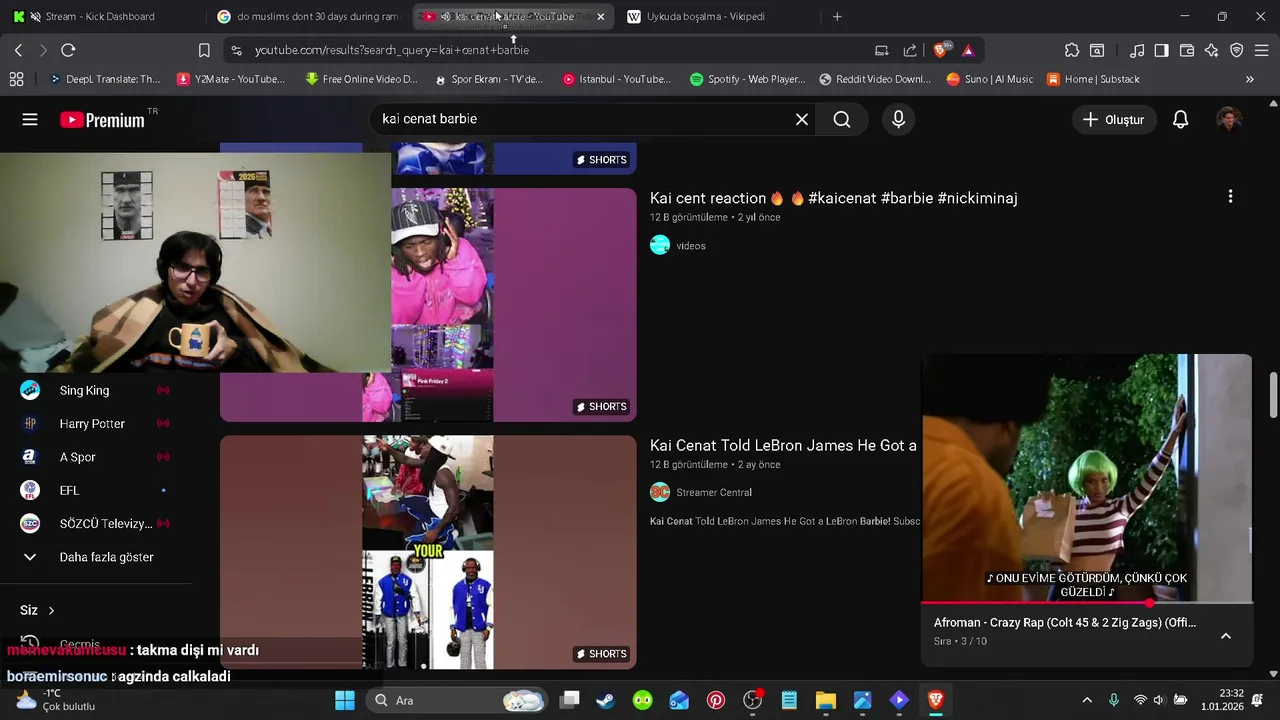Click the YouTube search magnifier button
The width and height of the screenshot is (1280, 720).
pyautogui.click(x=842, y=119)
